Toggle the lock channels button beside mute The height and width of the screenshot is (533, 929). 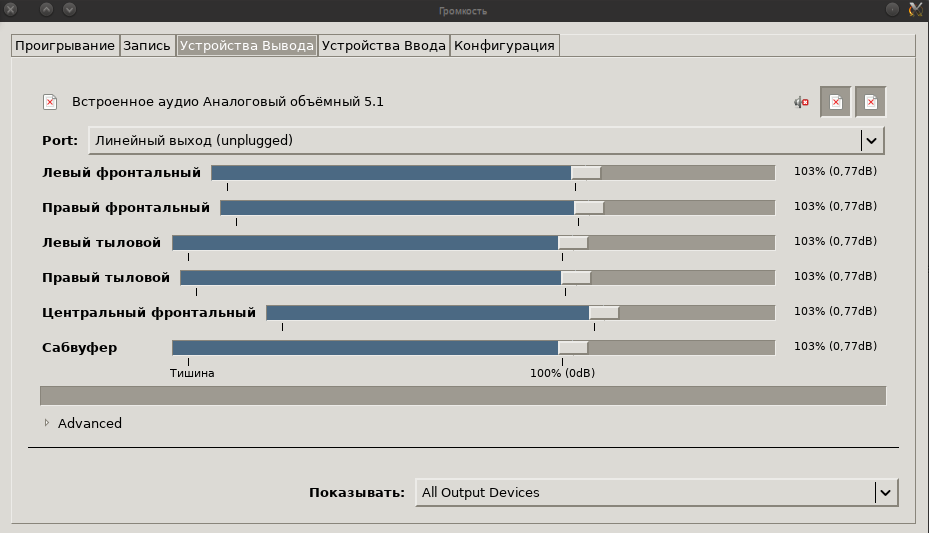tap(836, 102)
